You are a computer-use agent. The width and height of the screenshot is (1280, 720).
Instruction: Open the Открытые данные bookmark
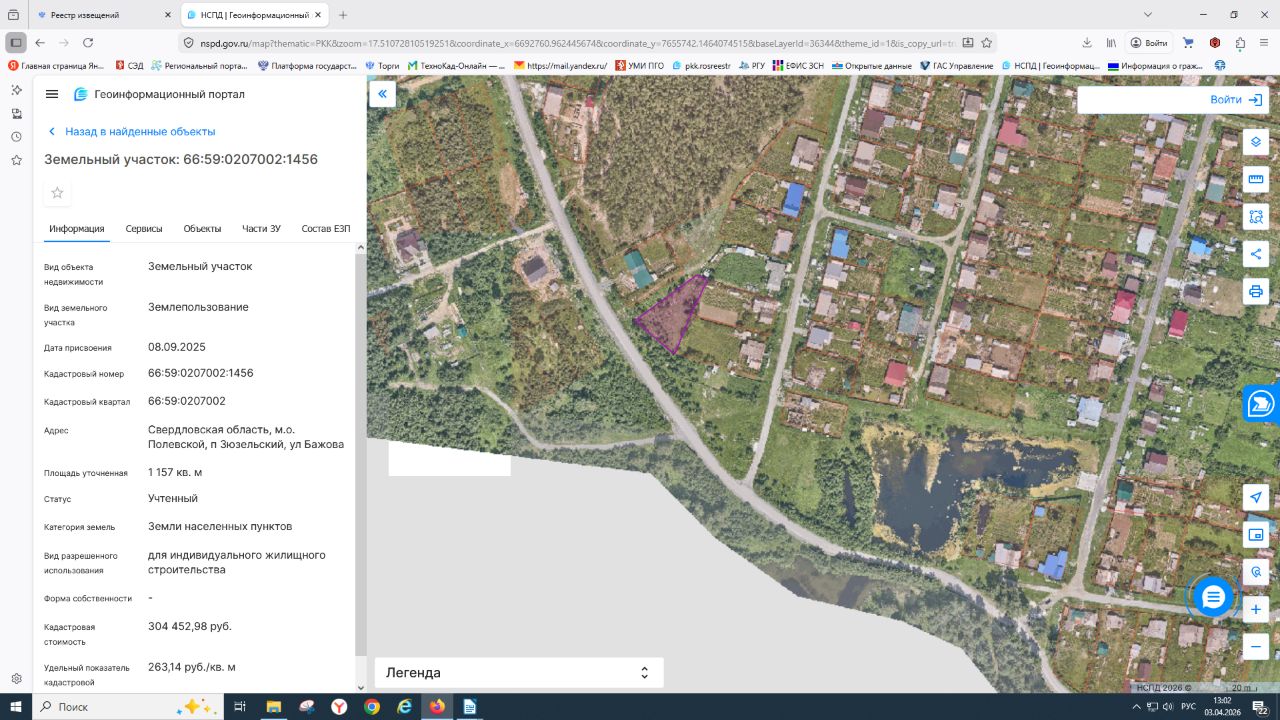pos(872,66)
